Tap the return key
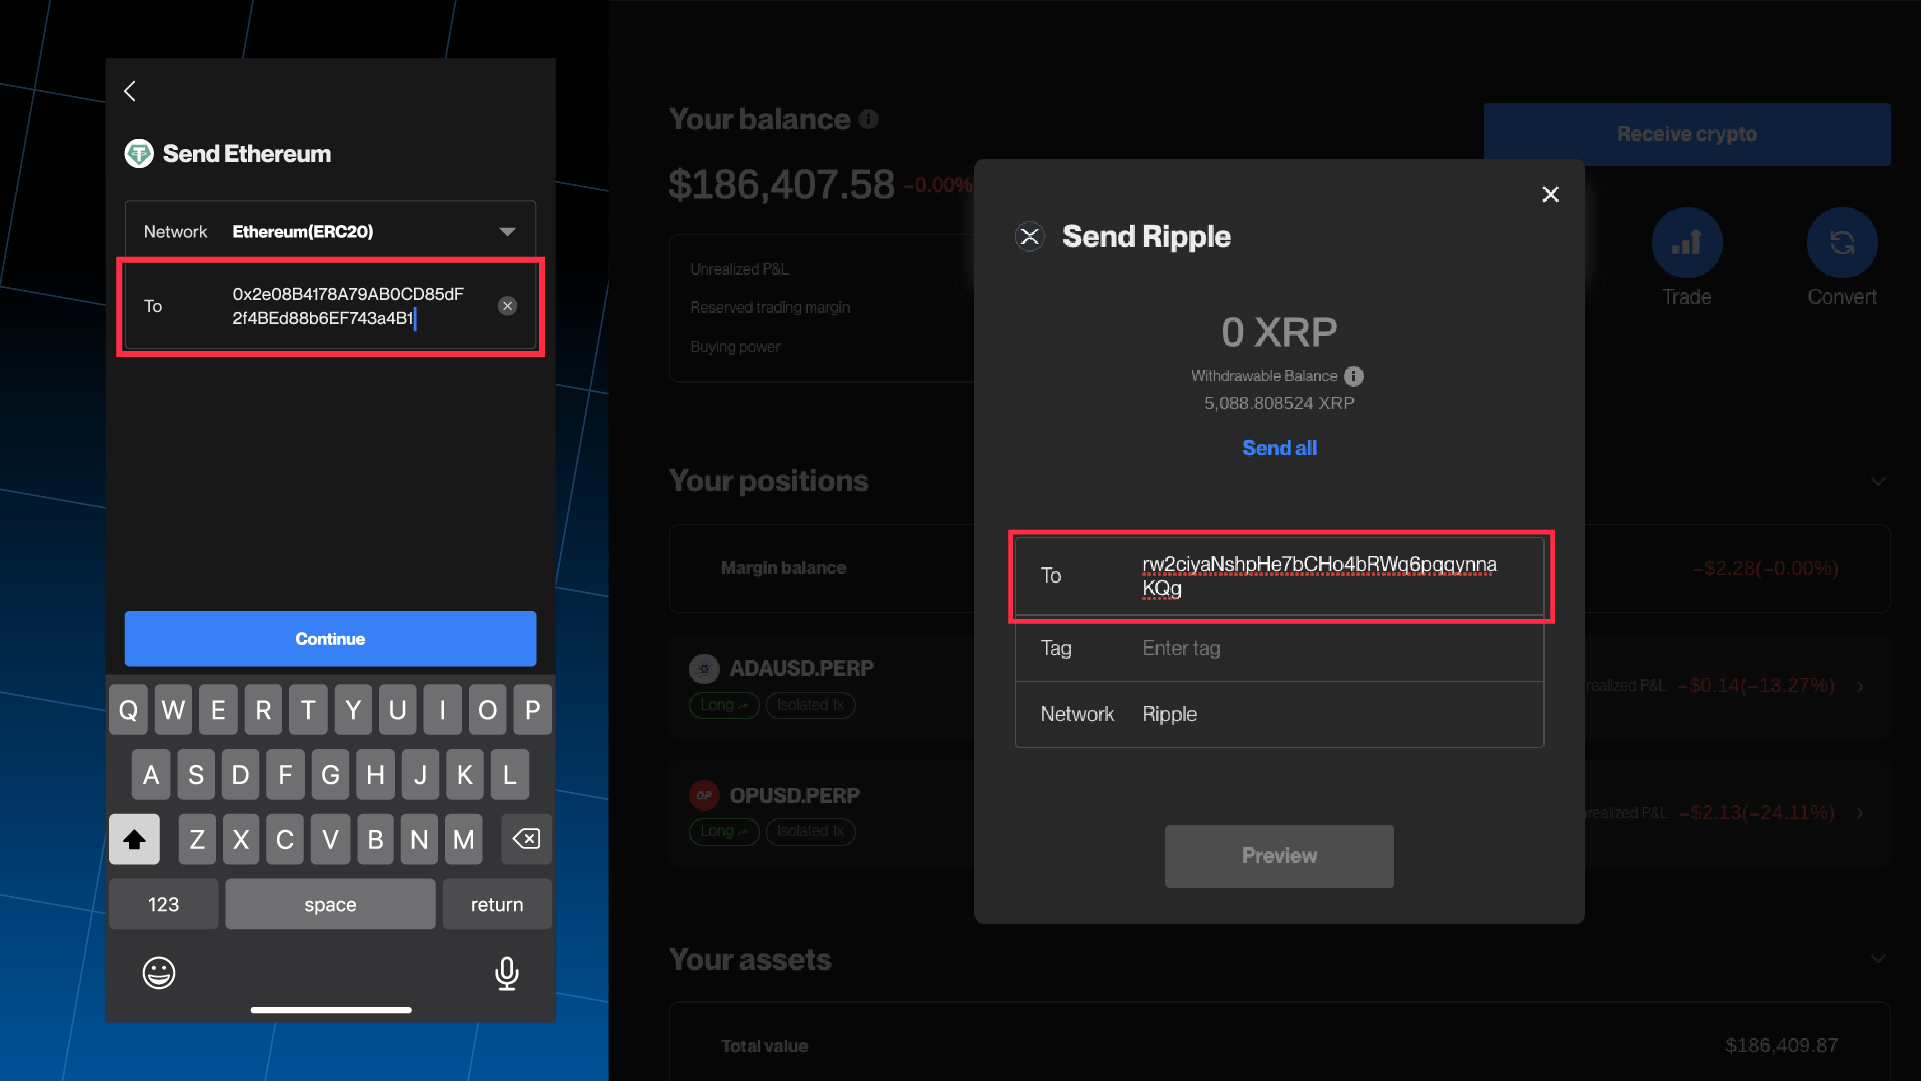Screen dimensions: 1921x1081 [x=497, y=904]
